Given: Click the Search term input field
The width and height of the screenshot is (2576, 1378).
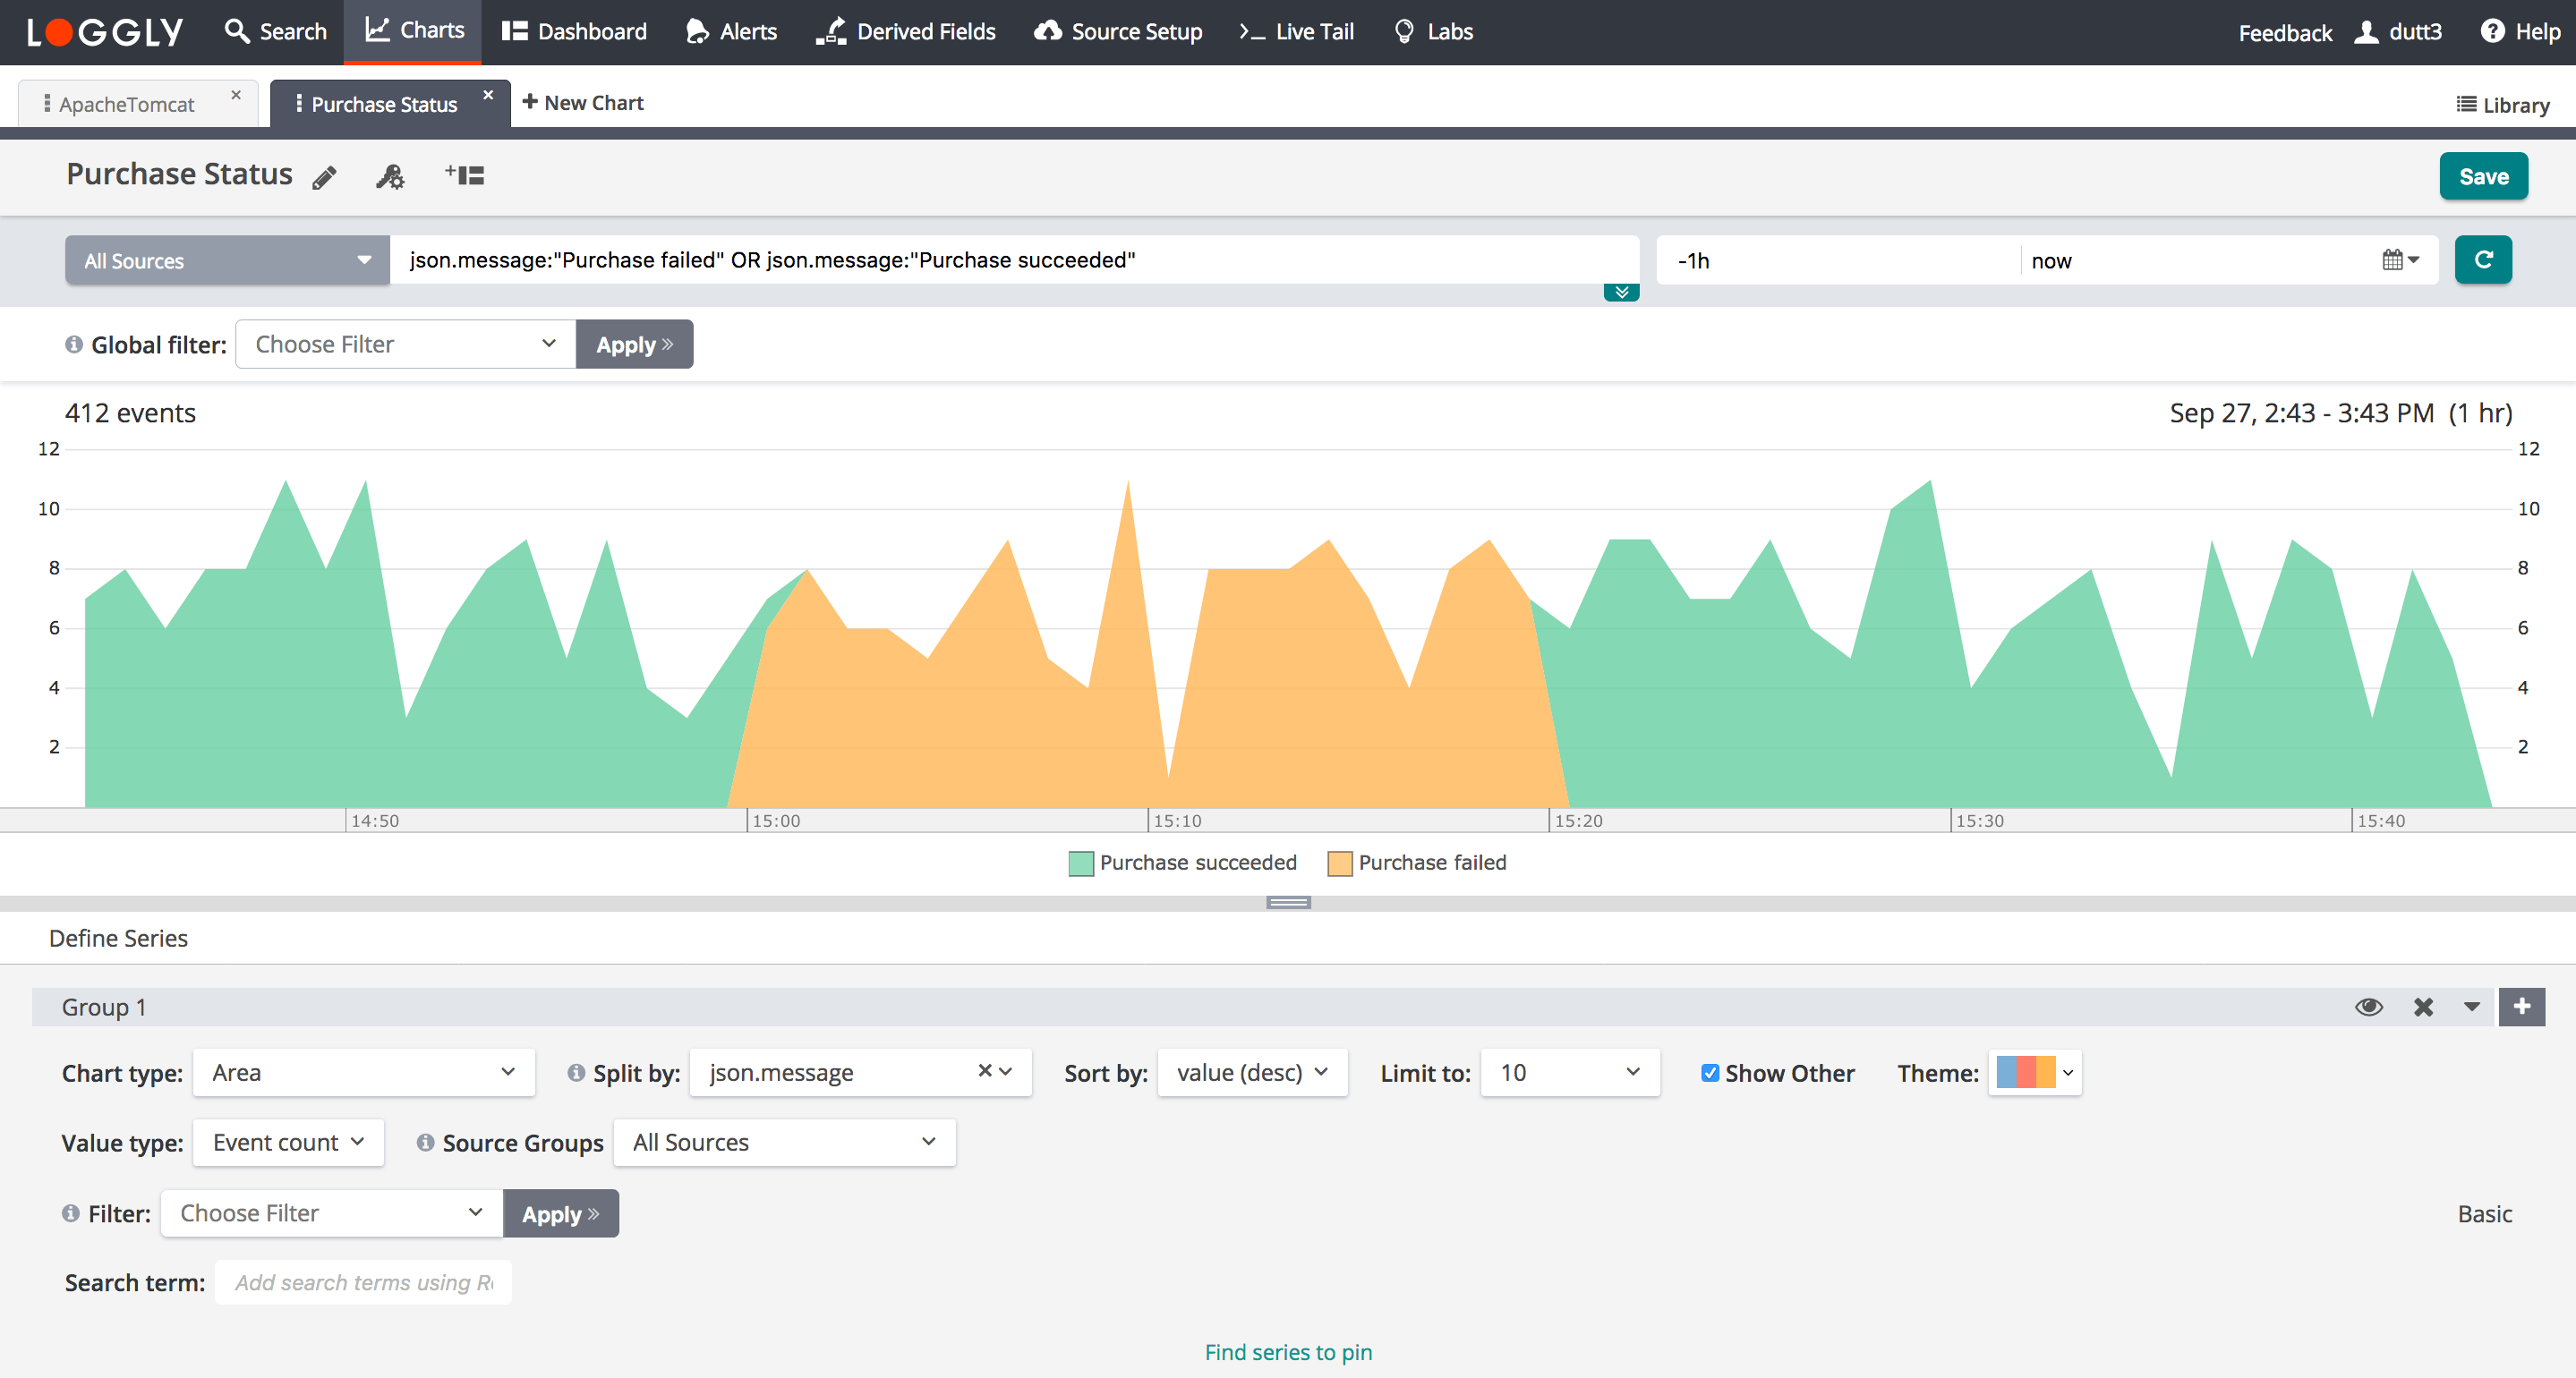Looking at the screenshot, I should (363, 1282).
